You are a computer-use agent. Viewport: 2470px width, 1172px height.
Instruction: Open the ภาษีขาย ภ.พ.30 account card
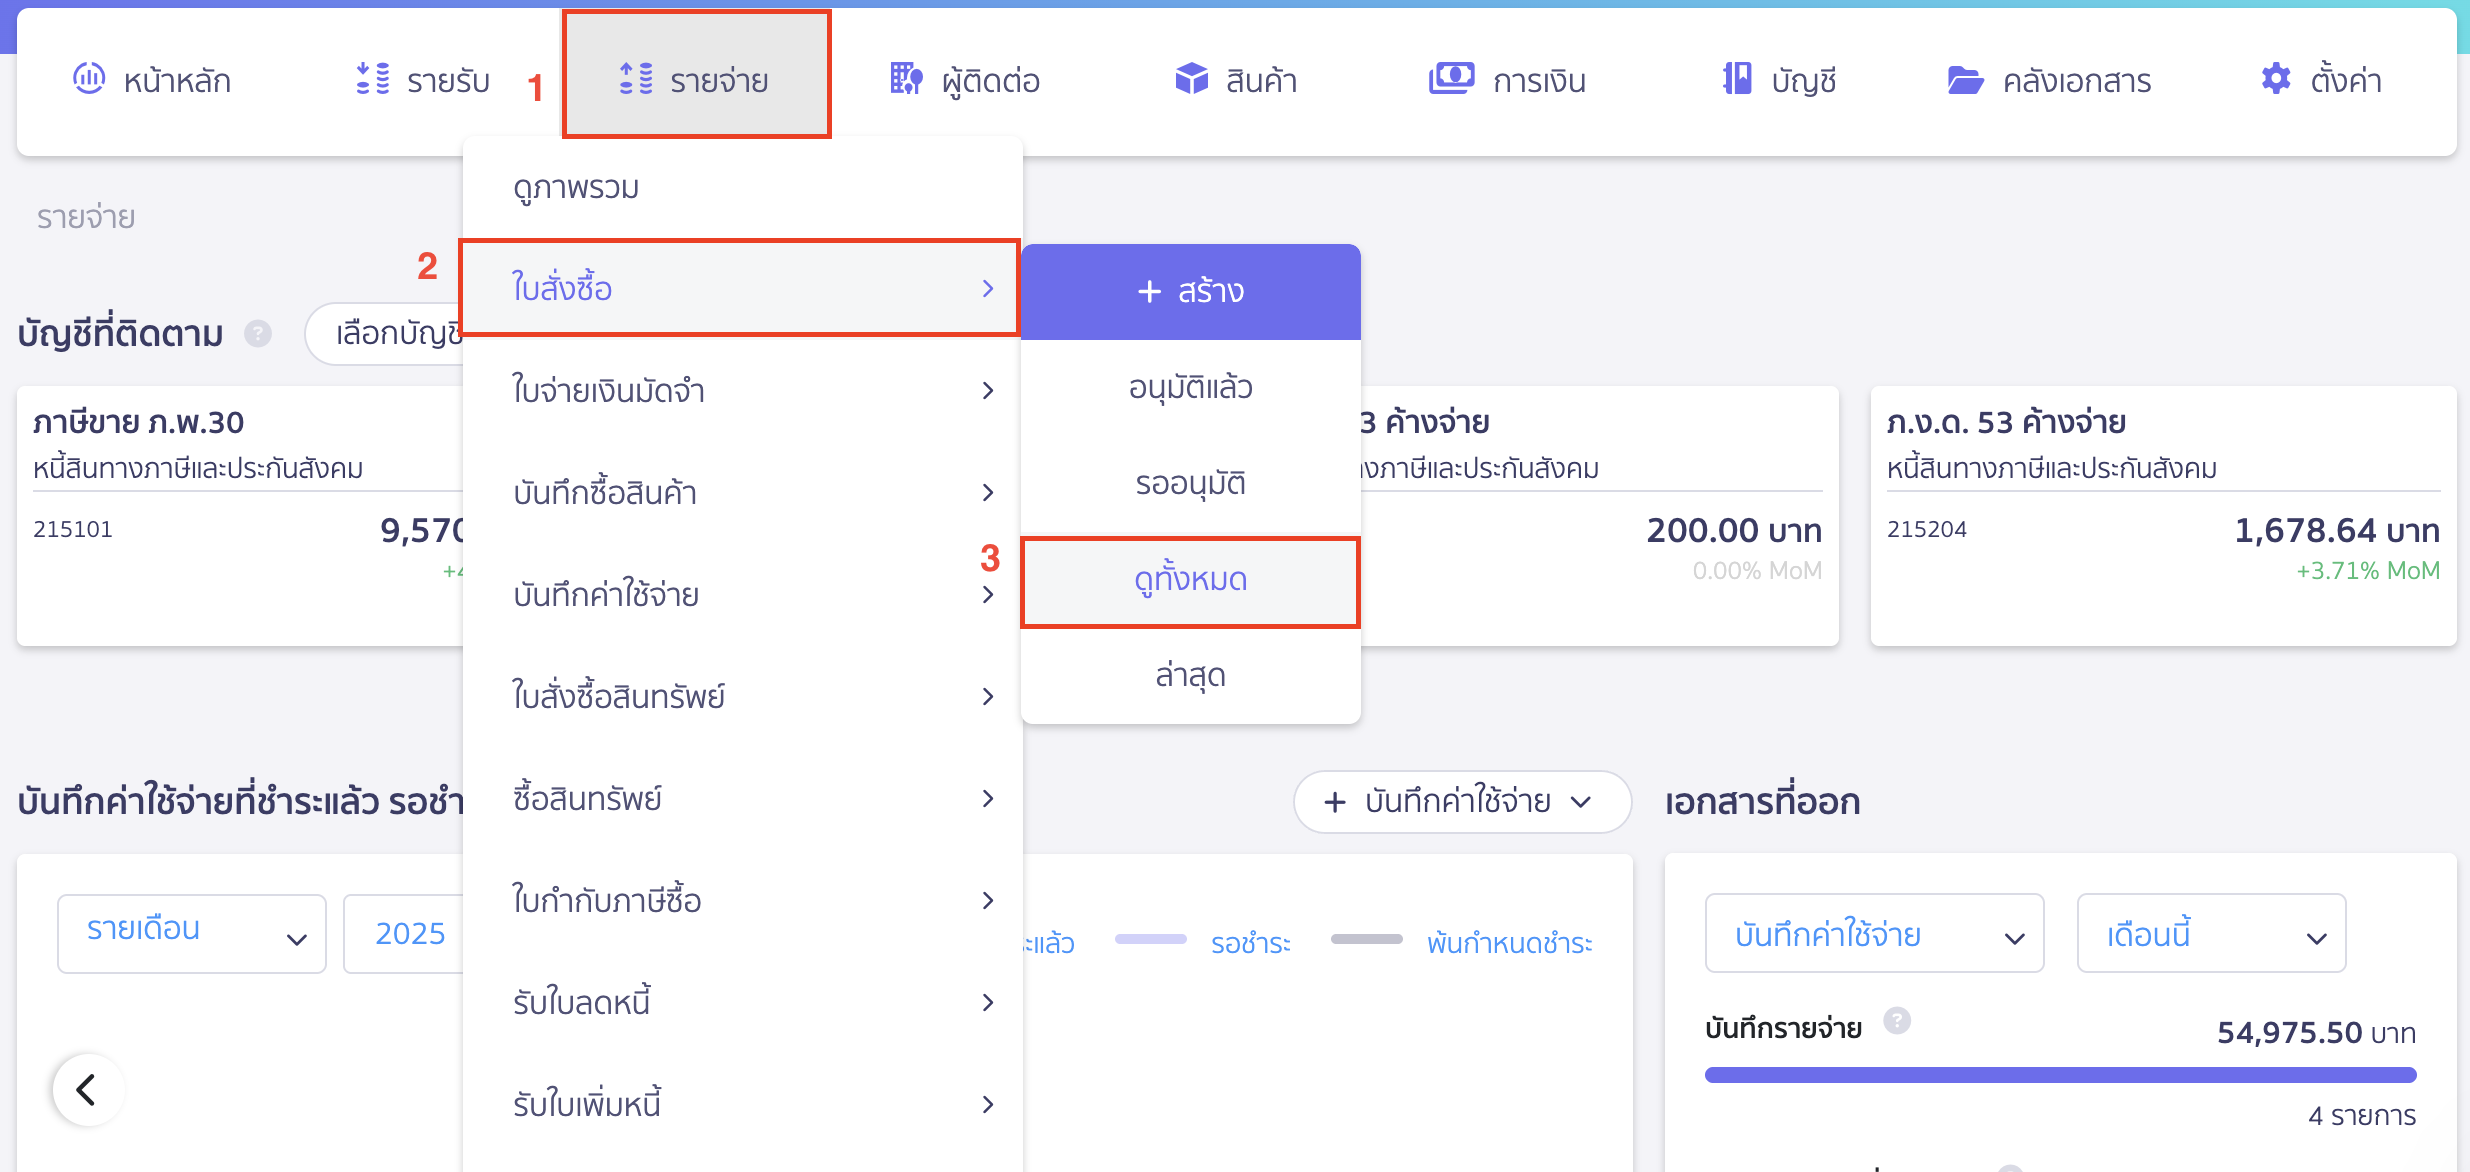pyautogui.click(x=241, y=515)
